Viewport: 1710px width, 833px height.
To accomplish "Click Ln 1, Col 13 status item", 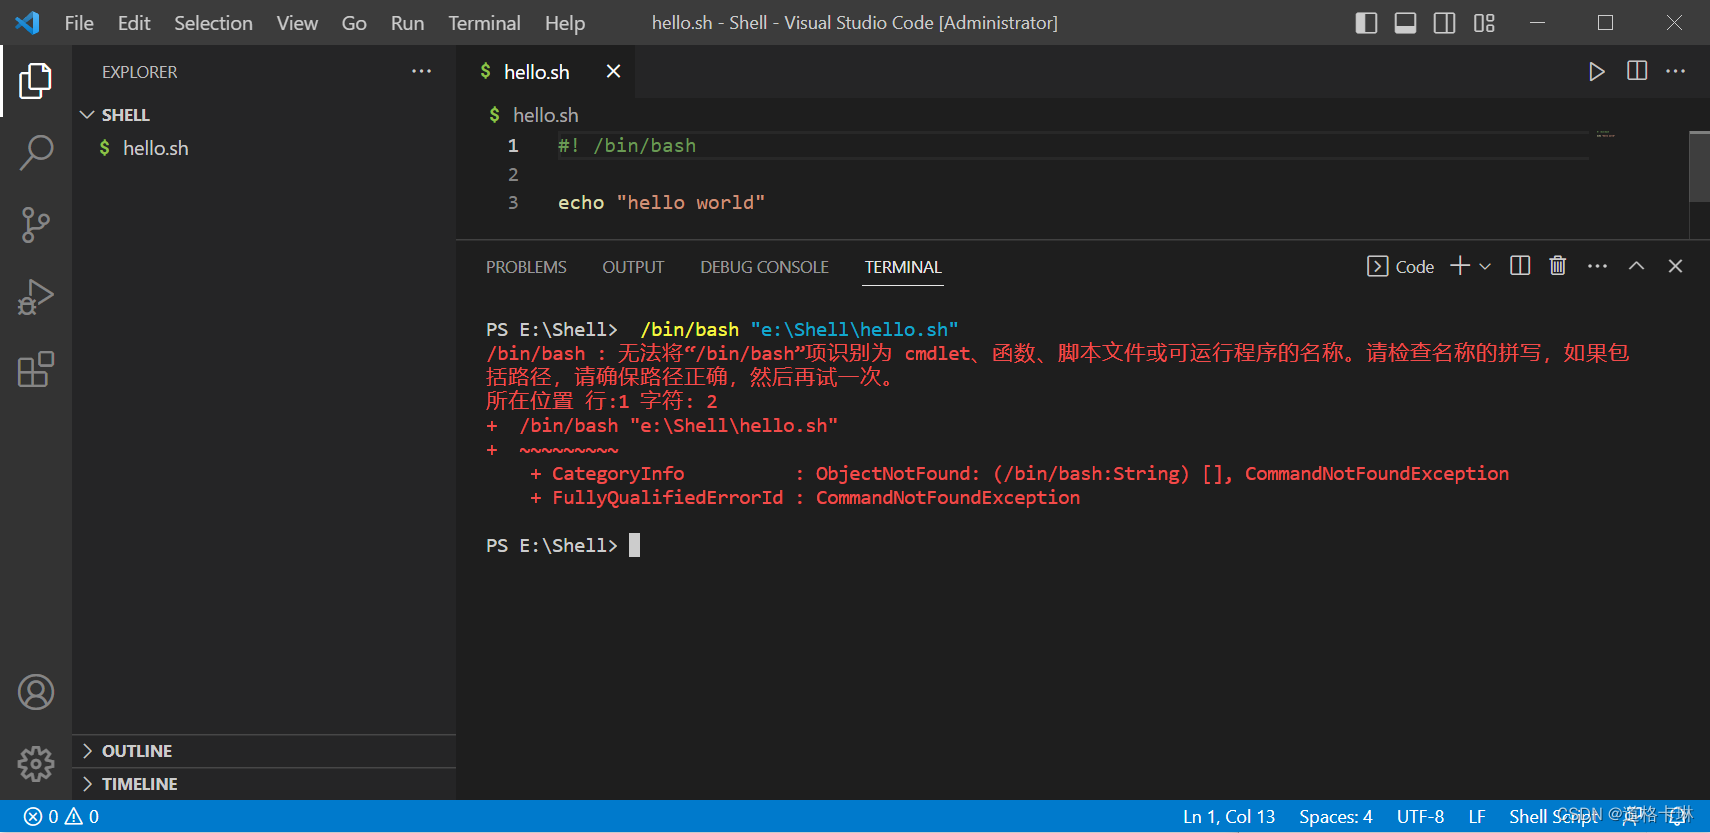I will click(x=1229, y=816).
